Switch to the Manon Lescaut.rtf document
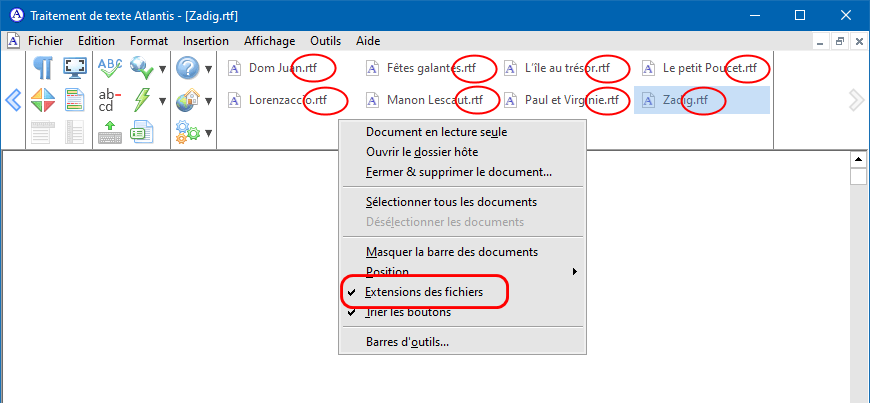 427,100
